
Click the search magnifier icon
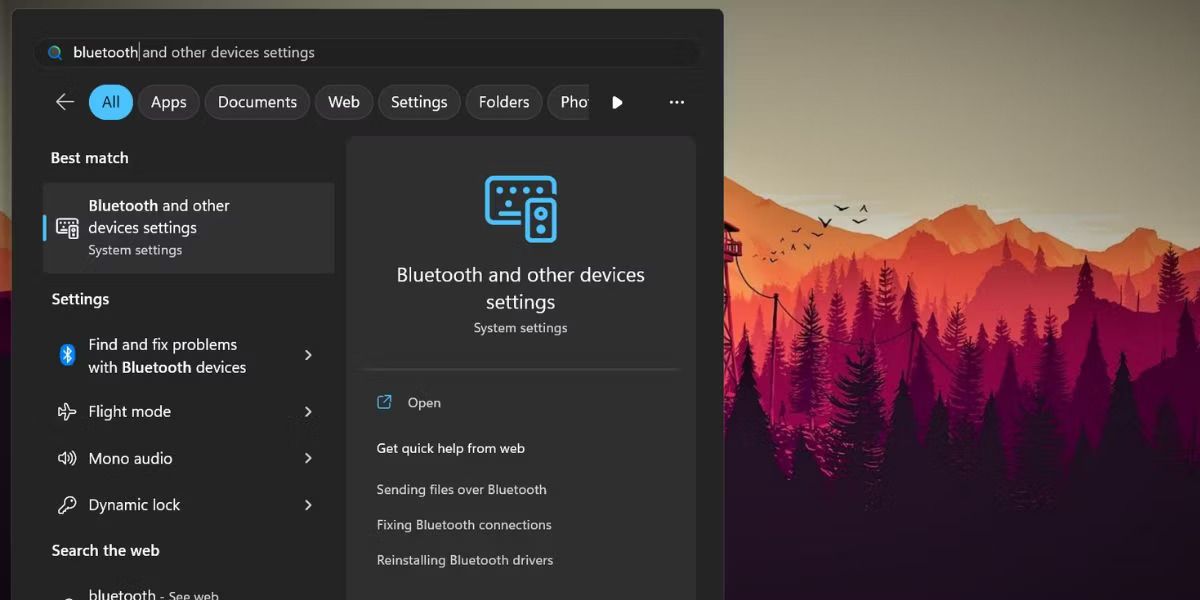[55, 53]
